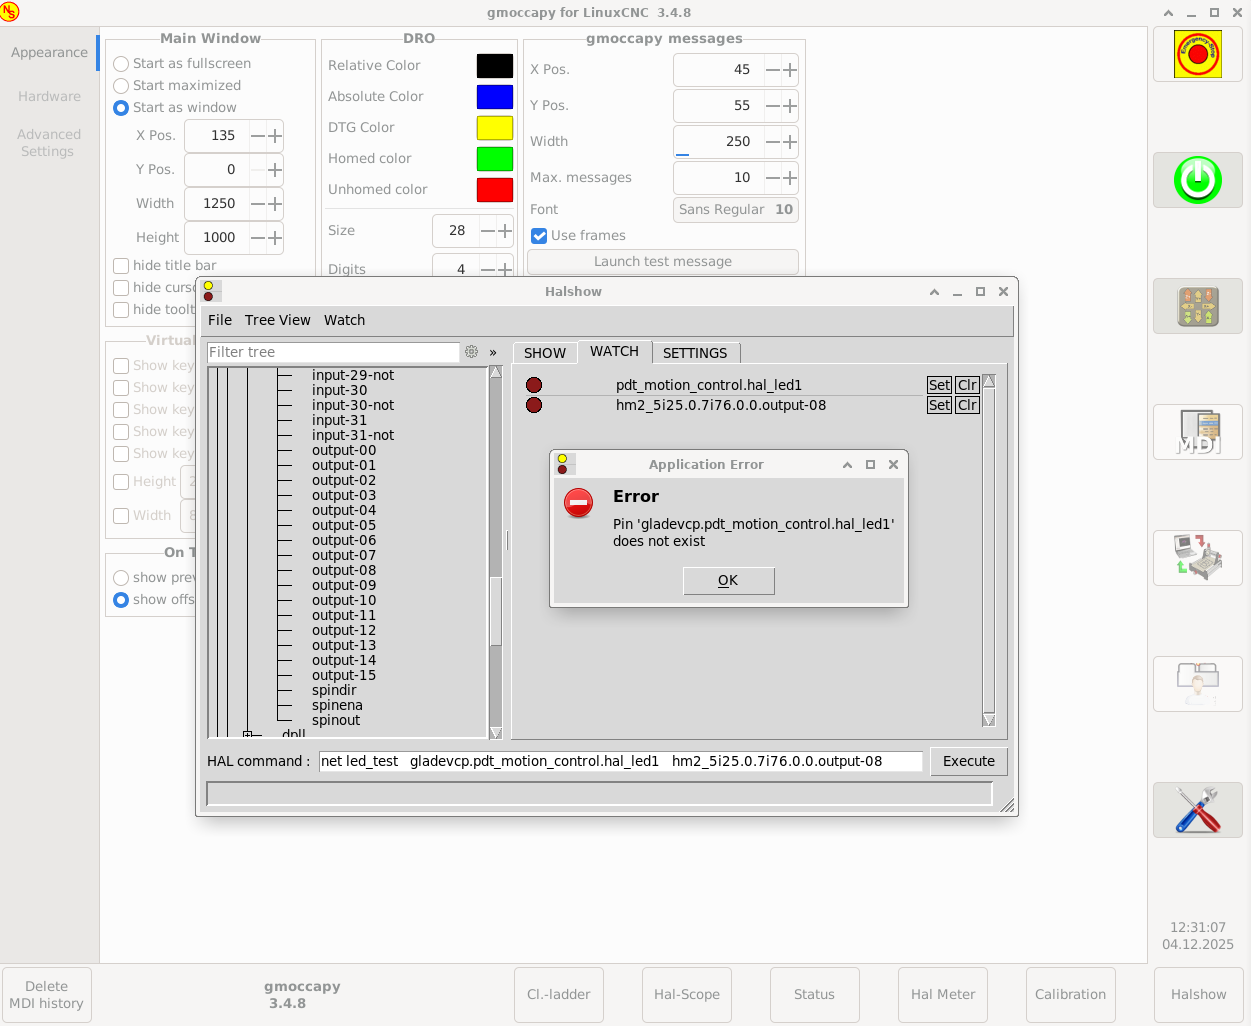Toggle the green machine power button
1251x1026 pixels.
(1197, 180)
